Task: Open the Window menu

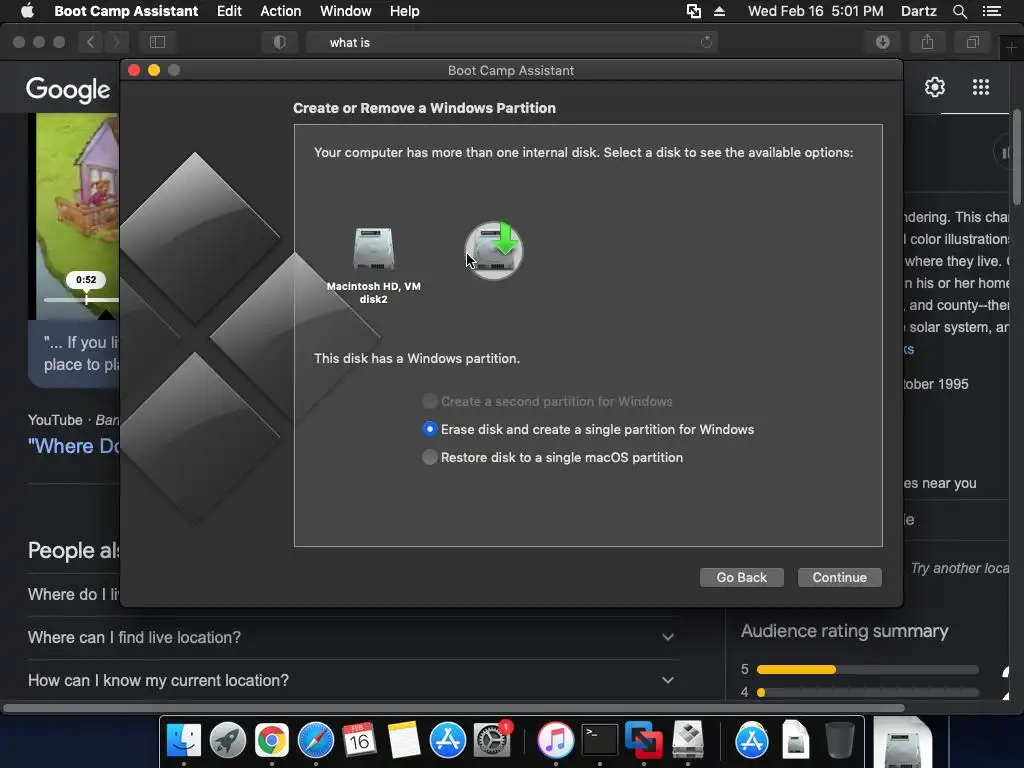Action: pyautogui.click(x=345, y=11)
